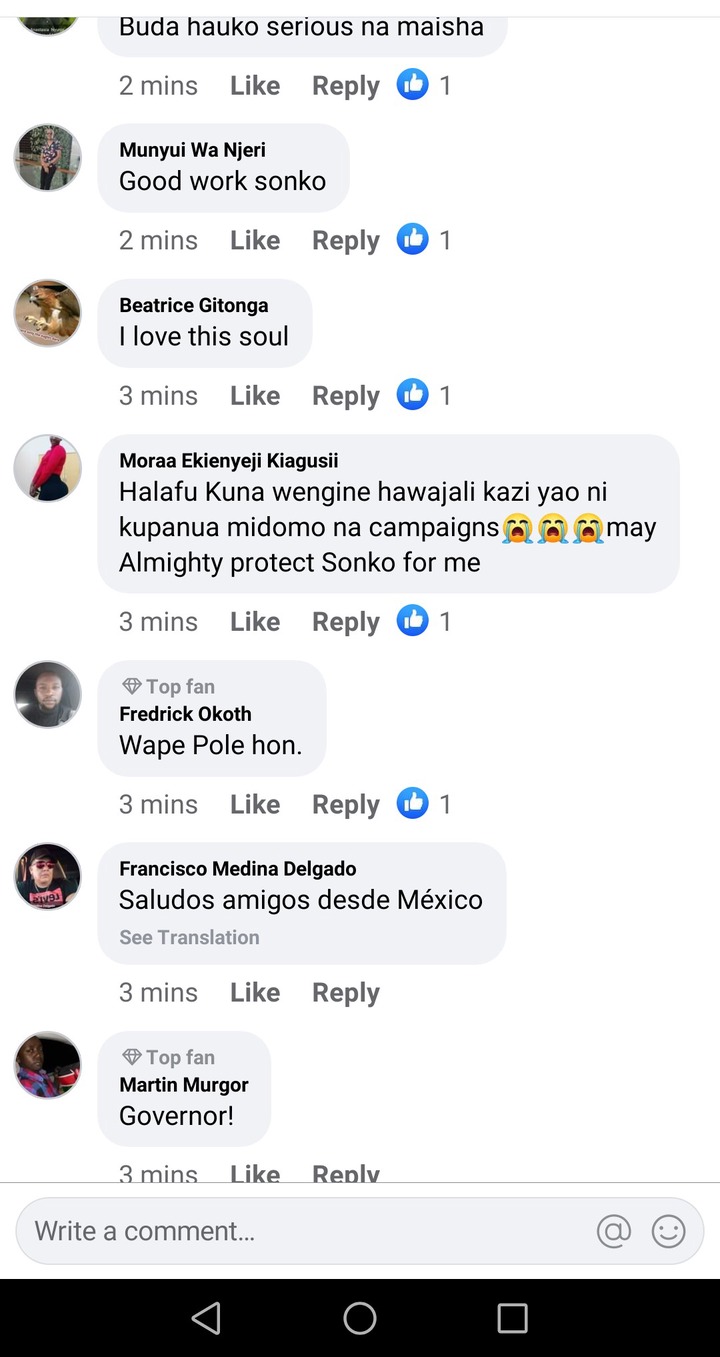The width and height of the screenshot is (720, 1357).
Task: Reply to Fredrick Okoth's comment
Action: [345, 804]
